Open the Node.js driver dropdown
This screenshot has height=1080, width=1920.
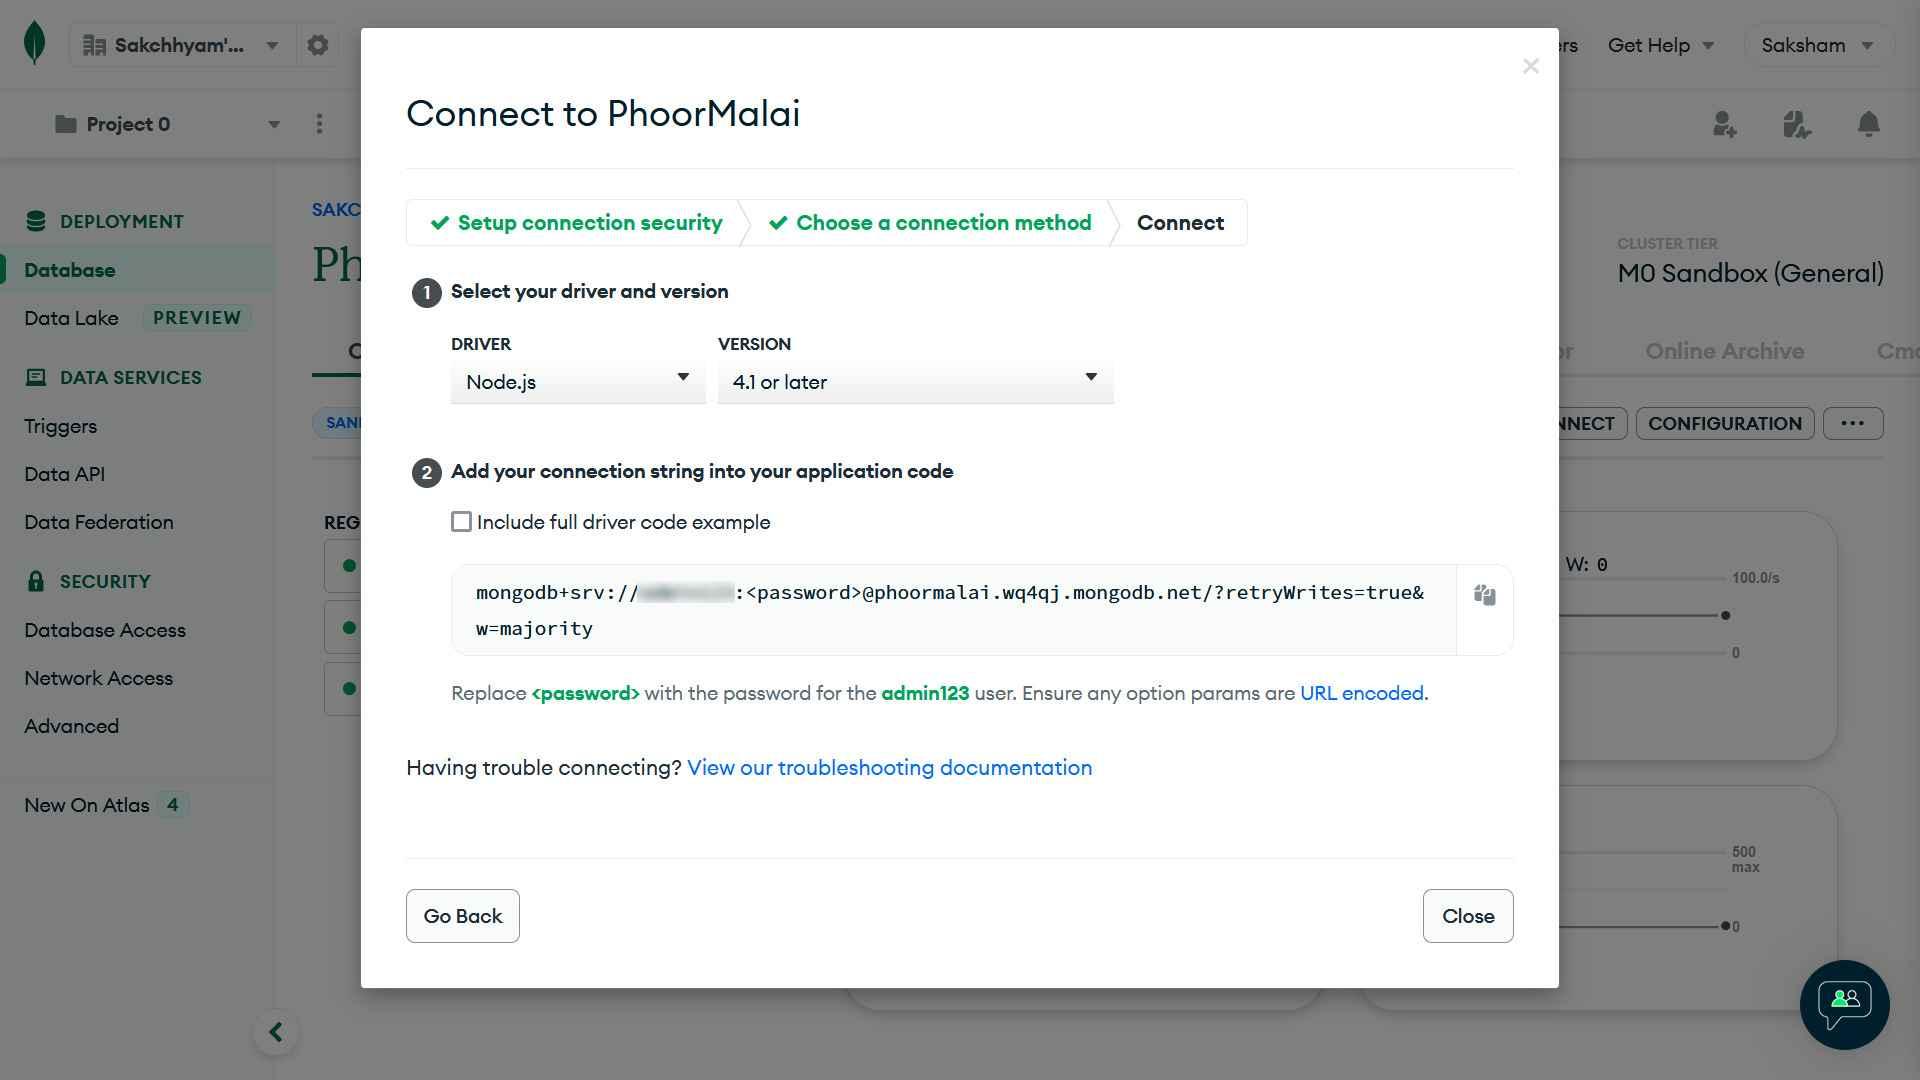tap(578, 382)
